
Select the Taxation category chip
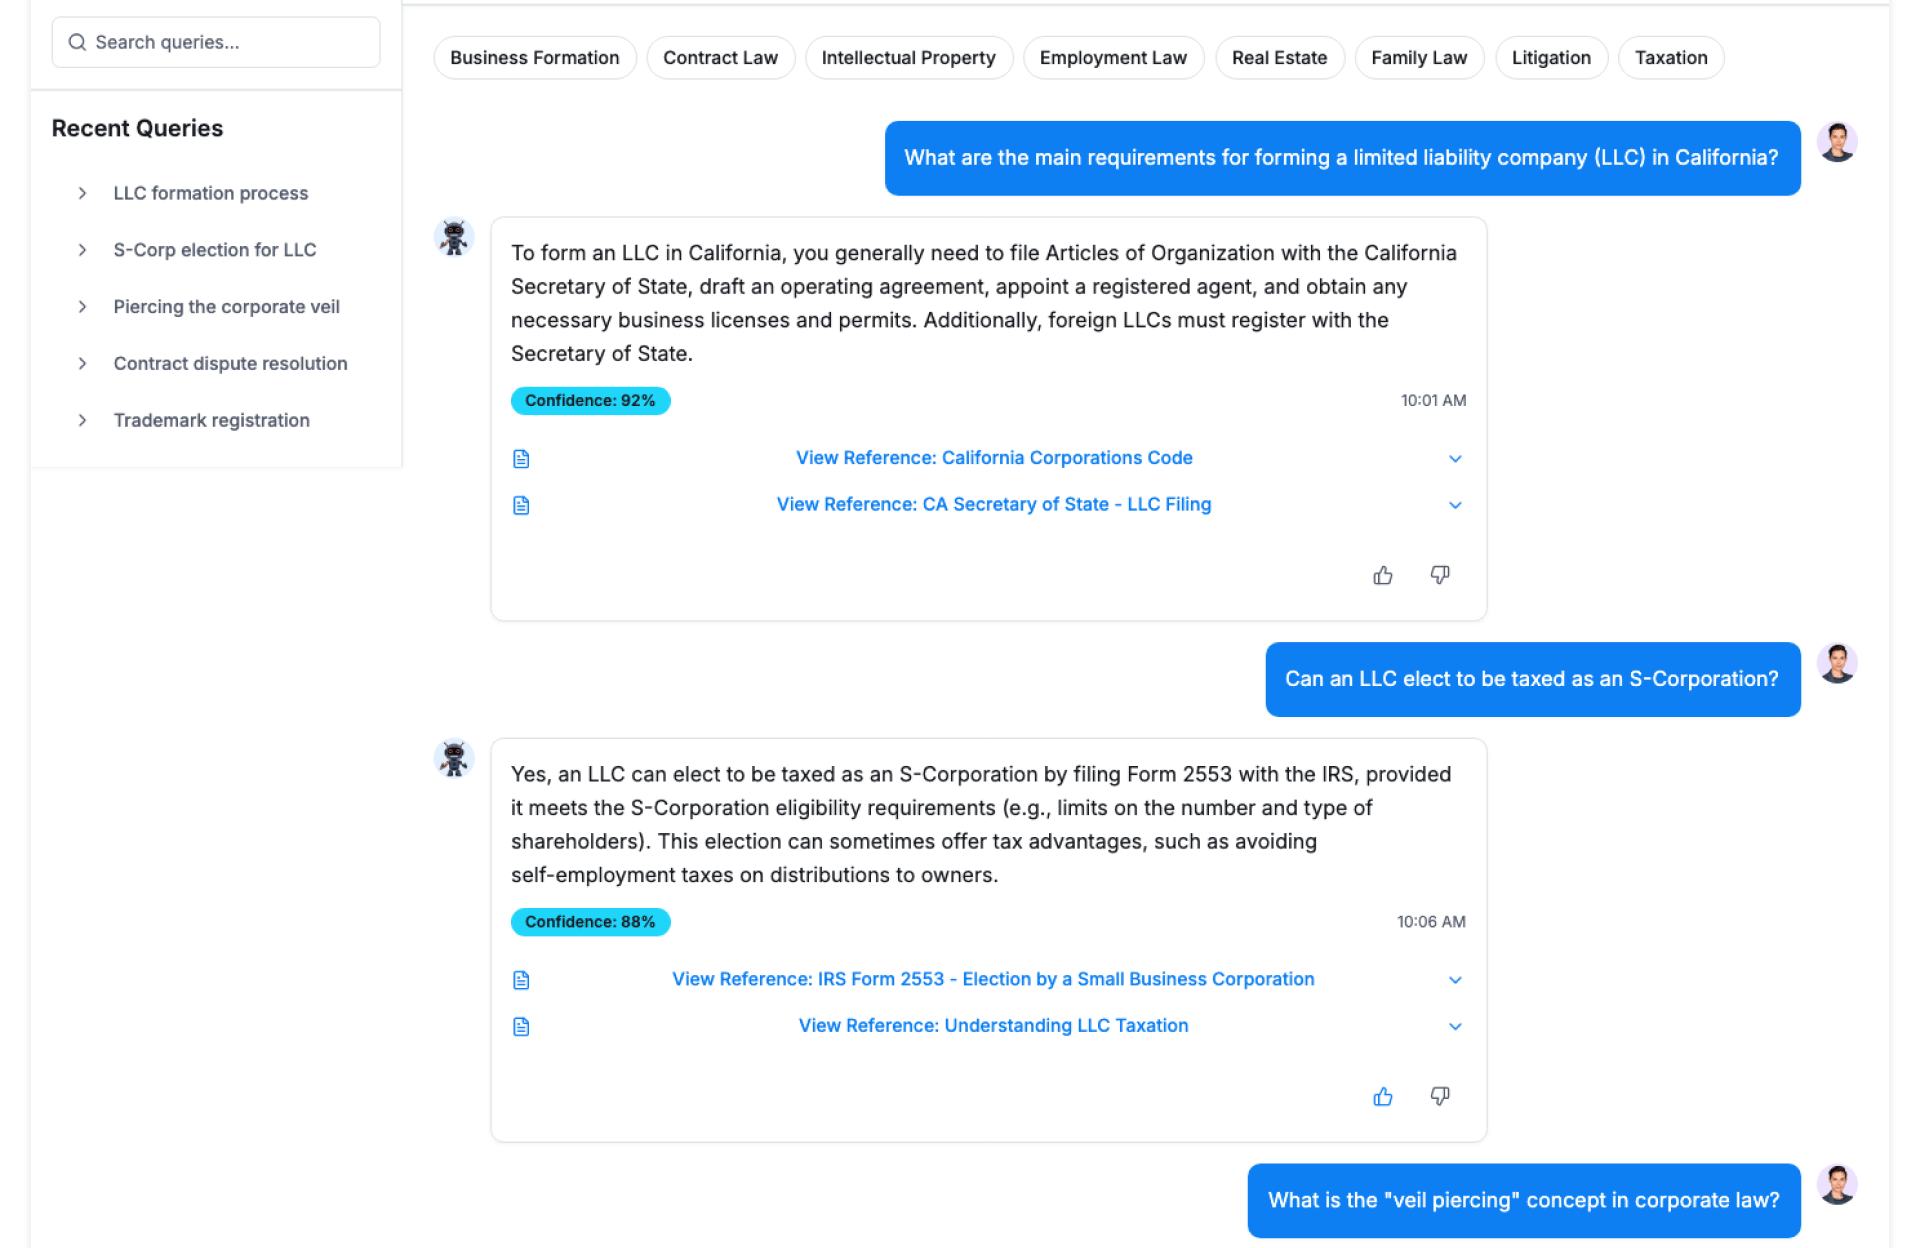pyautogui.click(x=1670, y=58)
